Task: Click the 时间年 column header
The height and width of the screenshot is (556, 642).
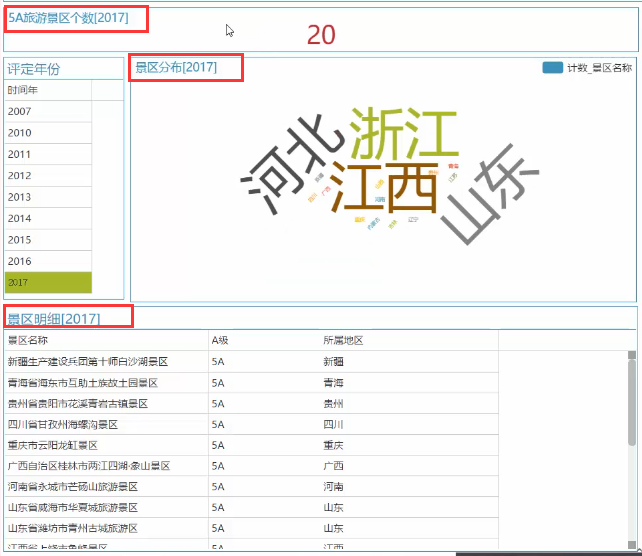Action: pos(48,90)
